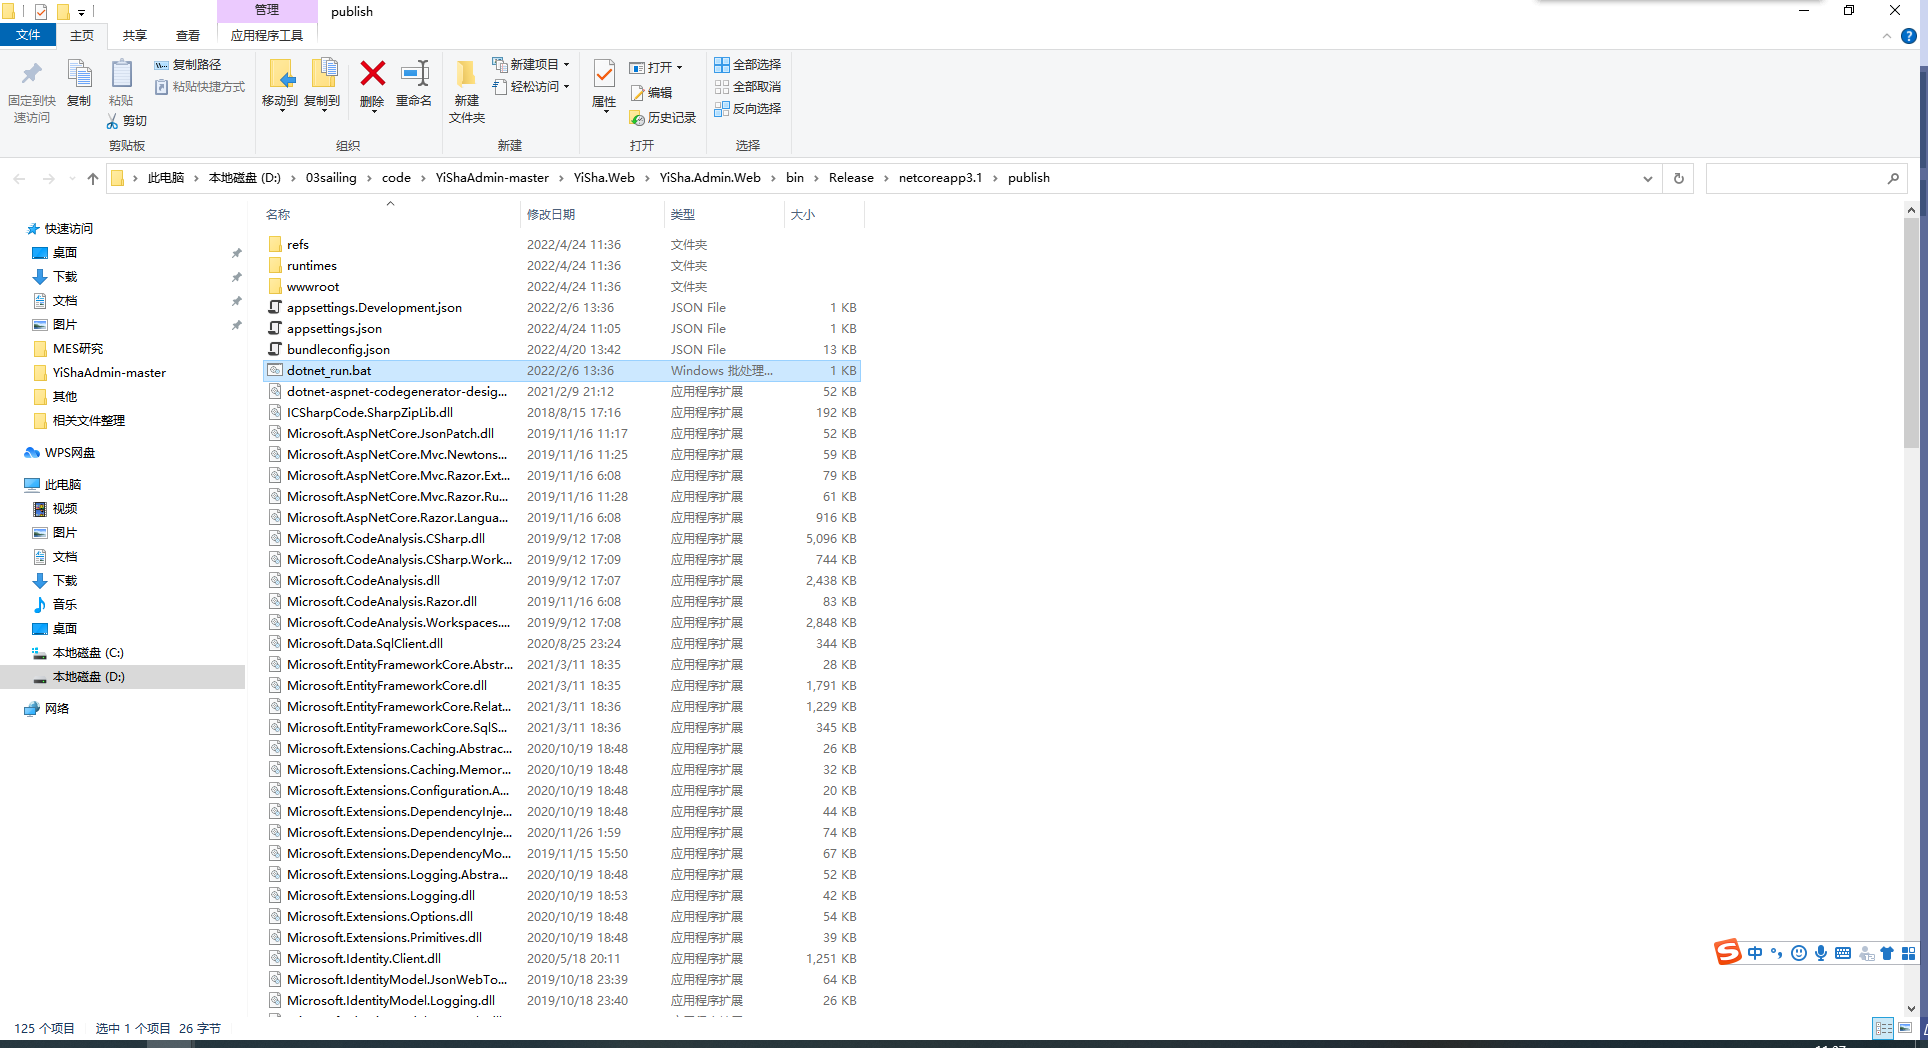1928x1048 pixels.
Task: Click the Back navigation arrow
Action: [x=20, y=179]
